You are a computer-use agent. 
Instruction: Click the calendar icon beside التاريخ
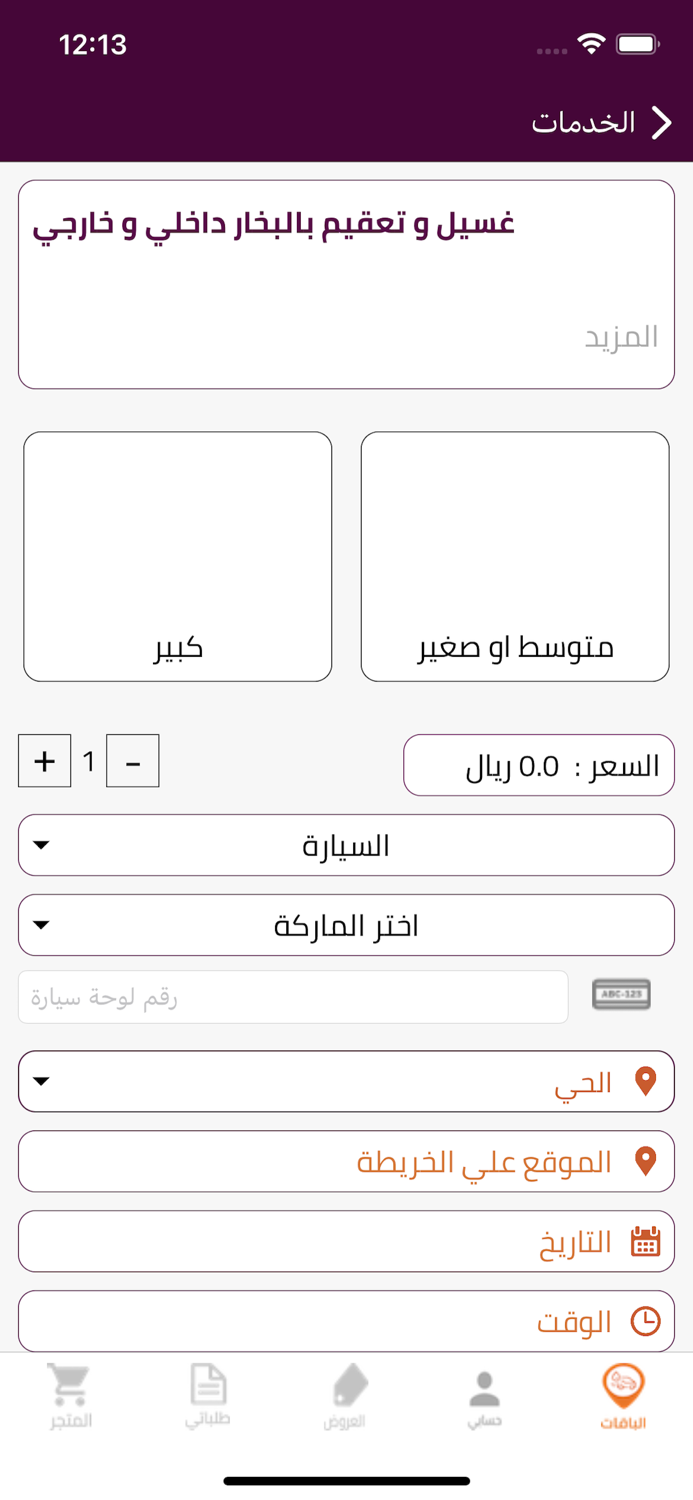click(647, 1241)
